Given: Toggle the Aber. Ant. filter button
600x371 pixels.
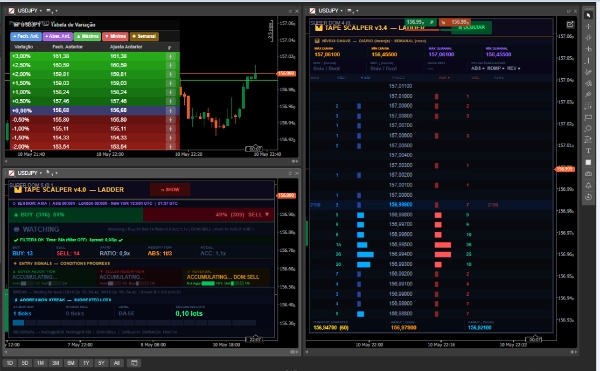Looking at the screenshot, I should (57, 36).
